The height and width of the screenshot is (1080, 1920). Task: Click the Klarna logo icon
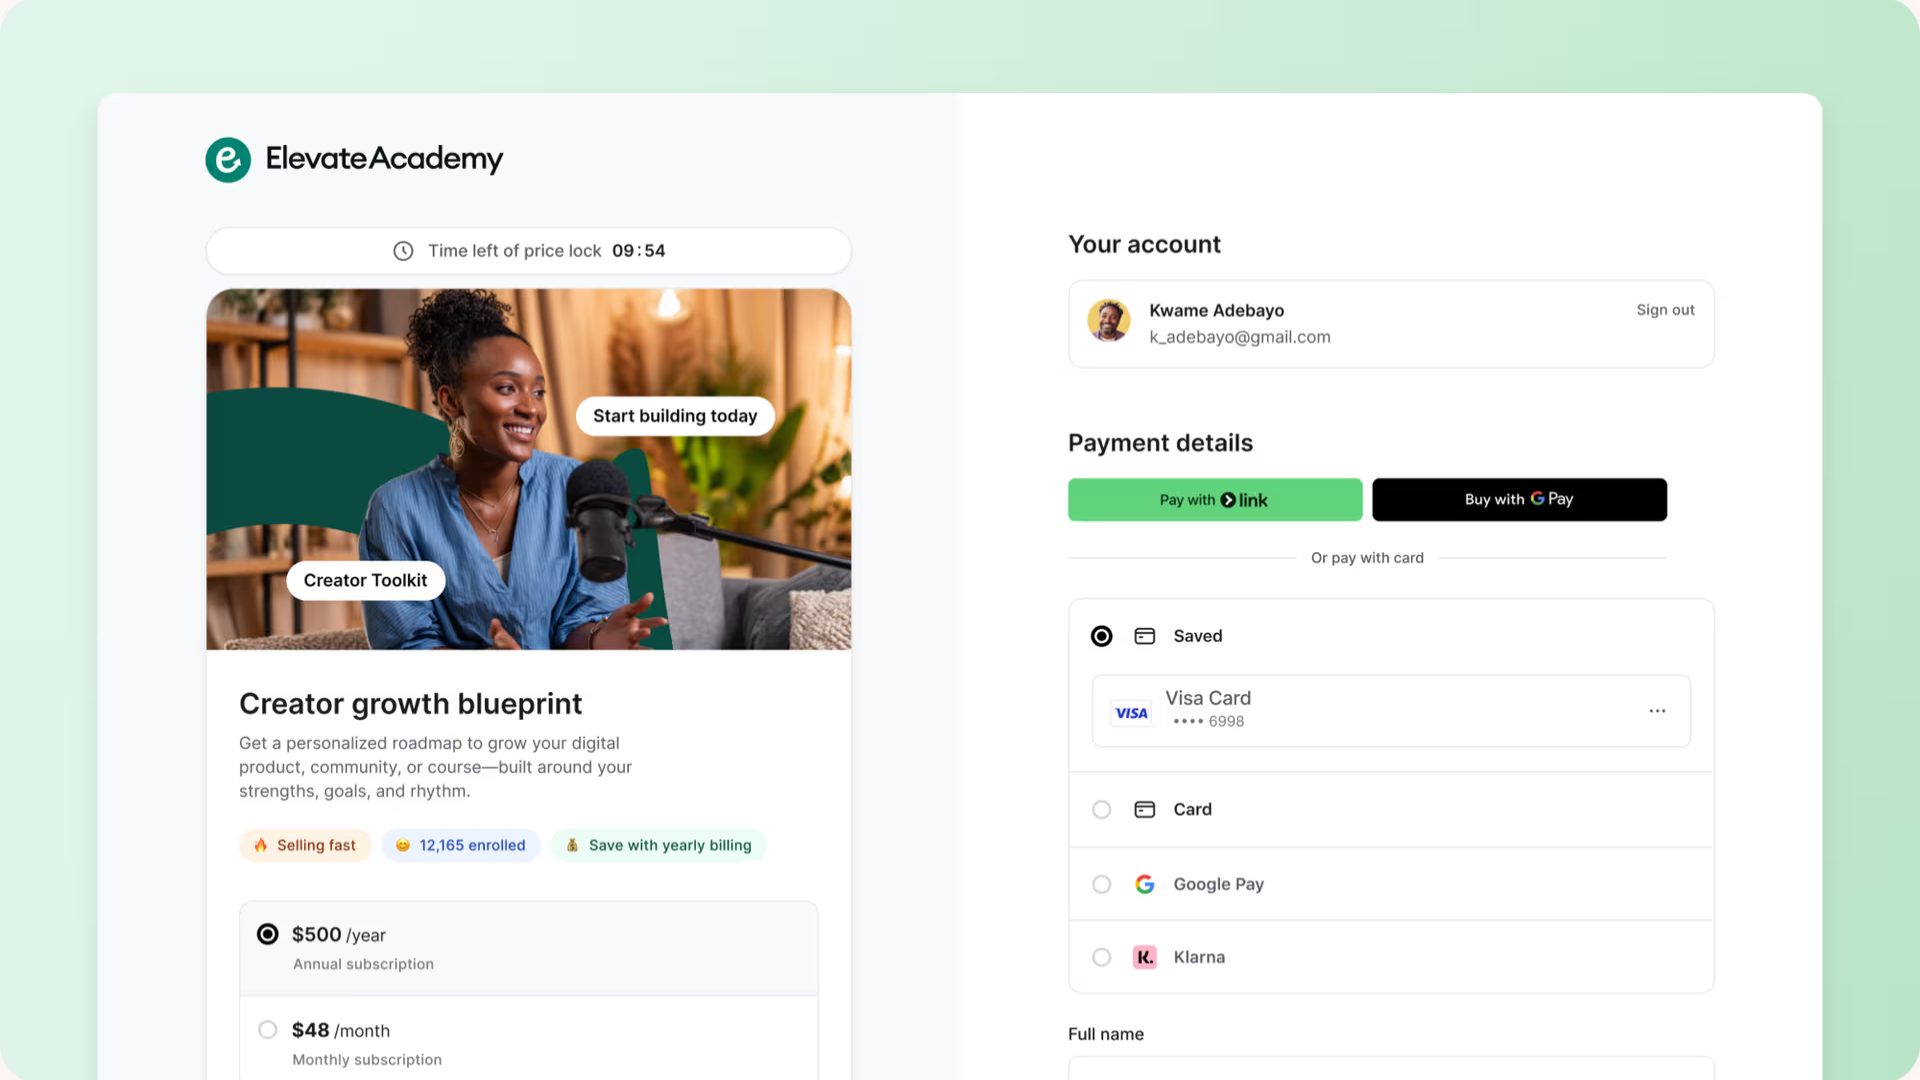tap(1145, 957)
